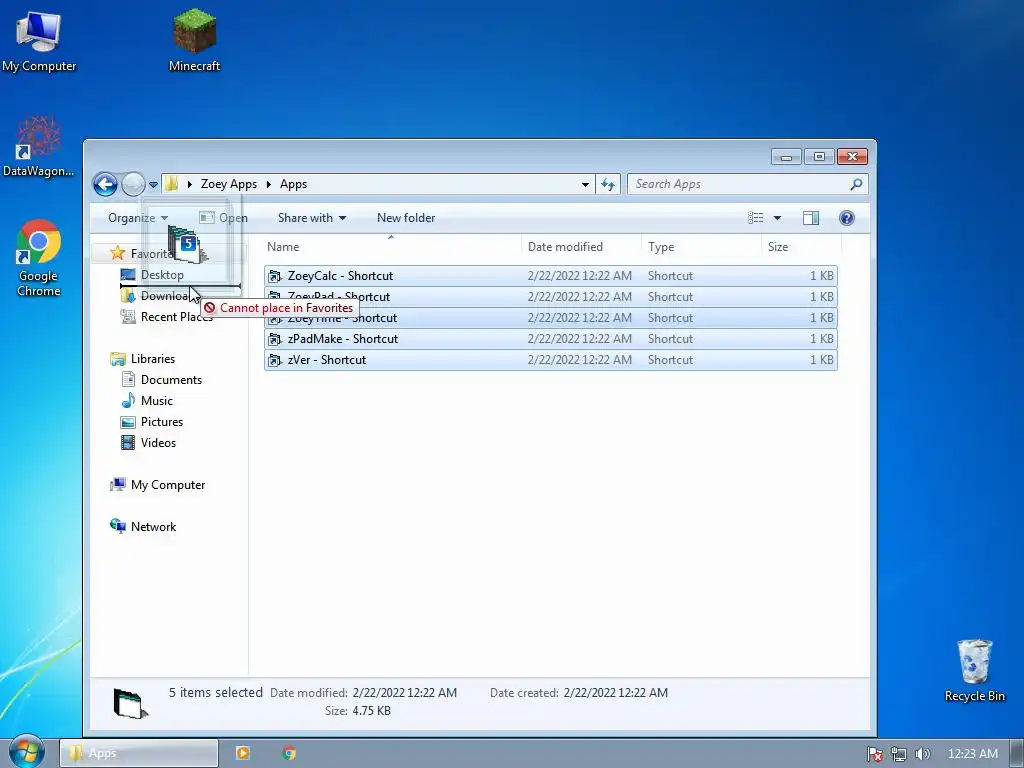
Task: Click the Network globe icon
Action: (118, 526)
